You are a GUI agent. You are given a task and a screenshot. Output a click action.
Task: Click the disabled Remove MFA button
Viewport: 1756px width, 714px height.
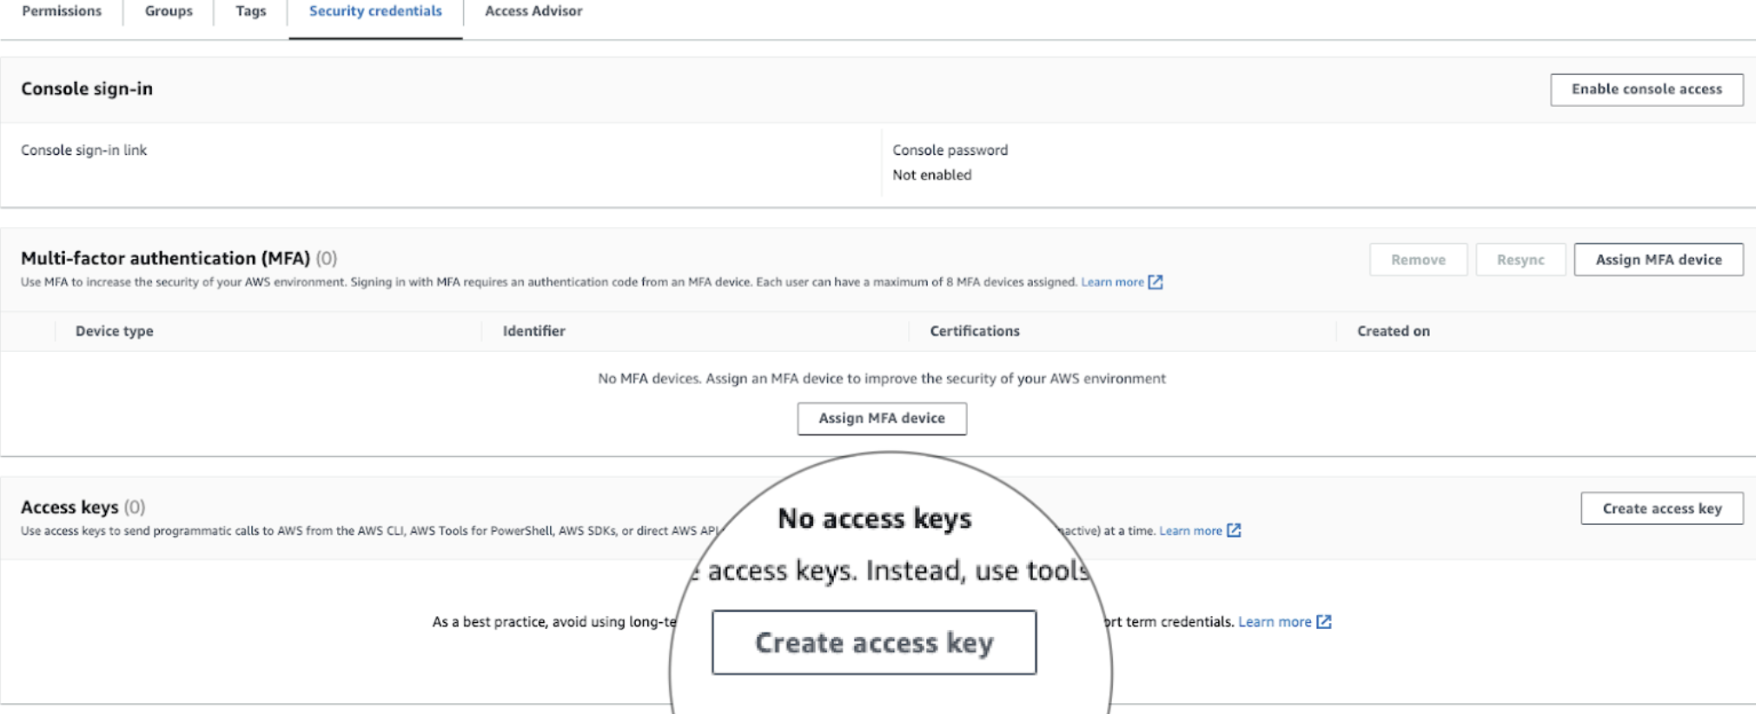coord(1418,259)
